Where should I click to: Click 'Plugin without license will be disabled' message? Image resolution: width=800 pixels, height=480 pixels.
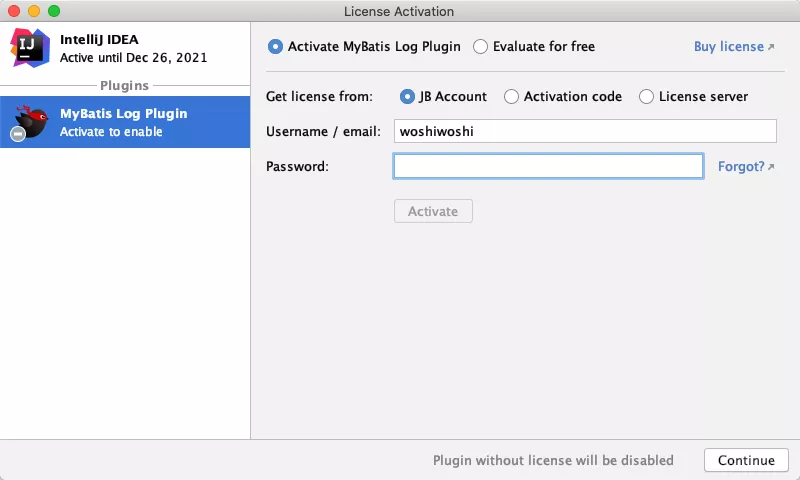[553, 460]
